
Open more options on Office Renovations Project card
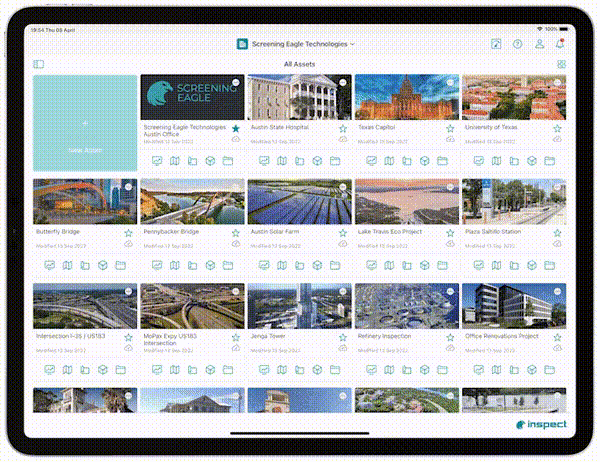[x=557, y=291]
